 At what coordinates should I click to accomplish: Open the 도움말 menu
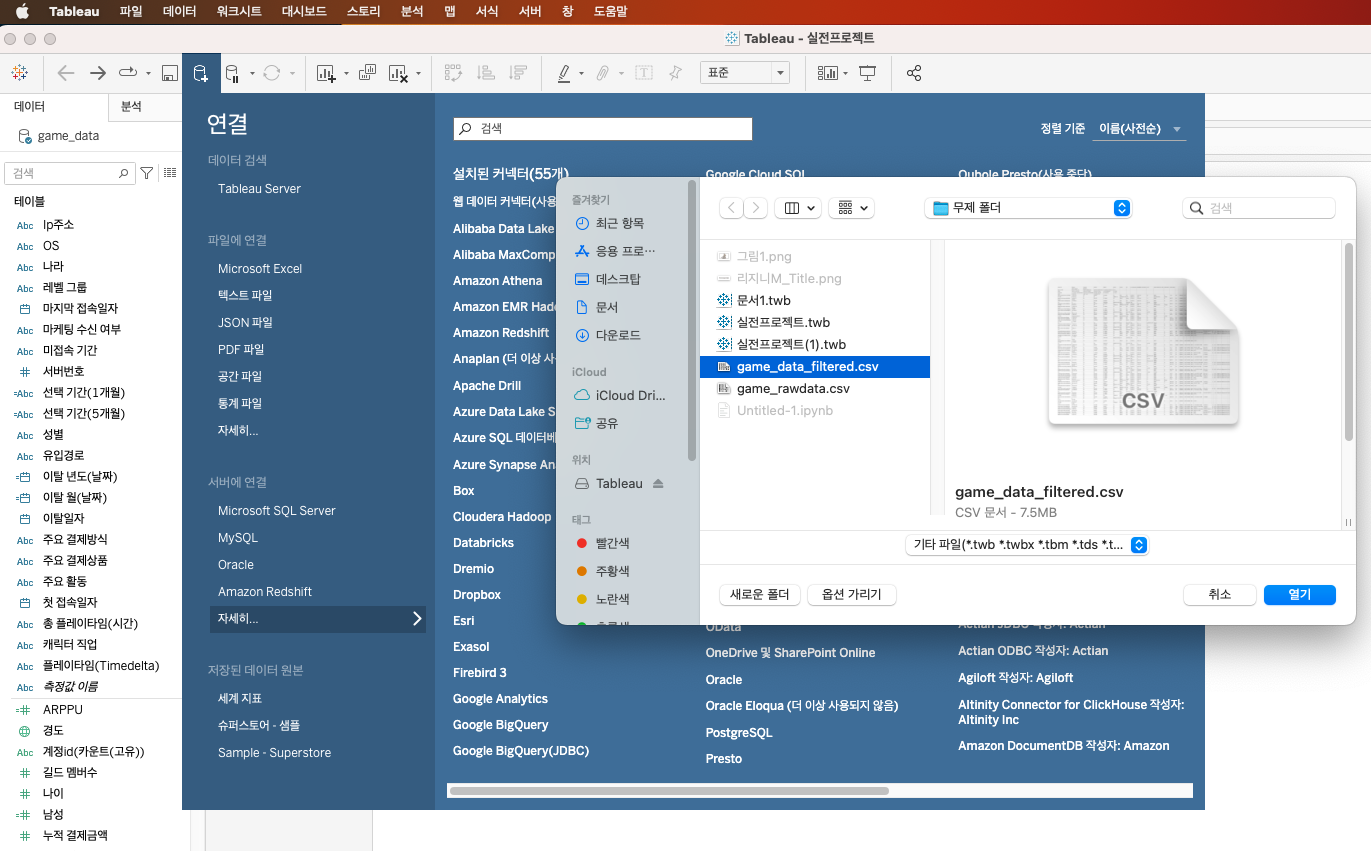point(610,12)
